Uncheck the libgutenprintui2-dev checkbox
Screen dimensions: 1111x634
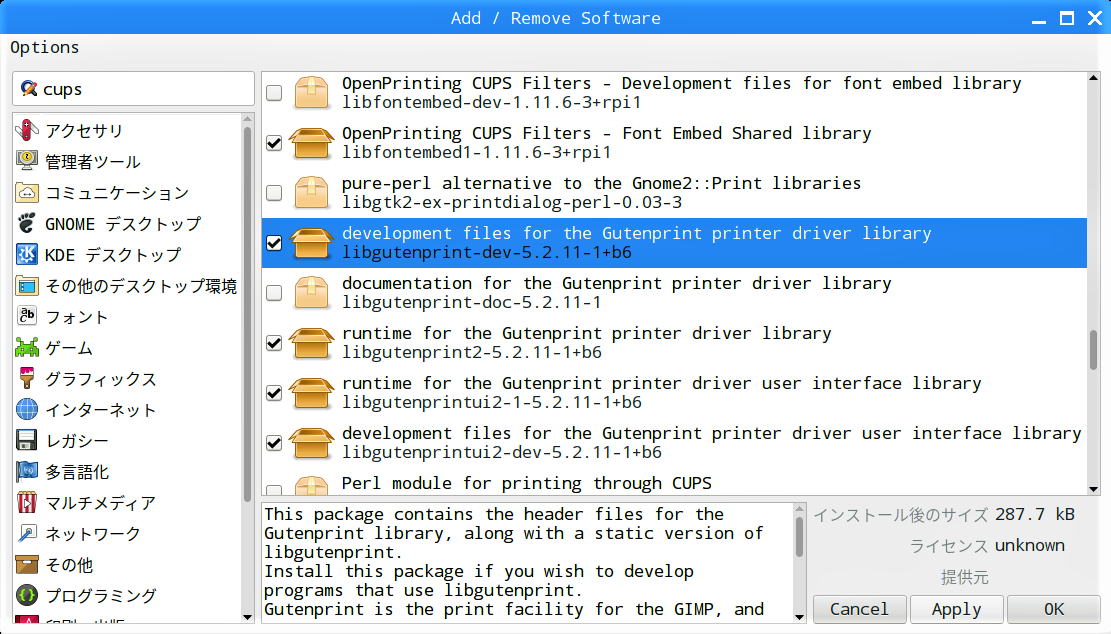[x=274, y=443]
